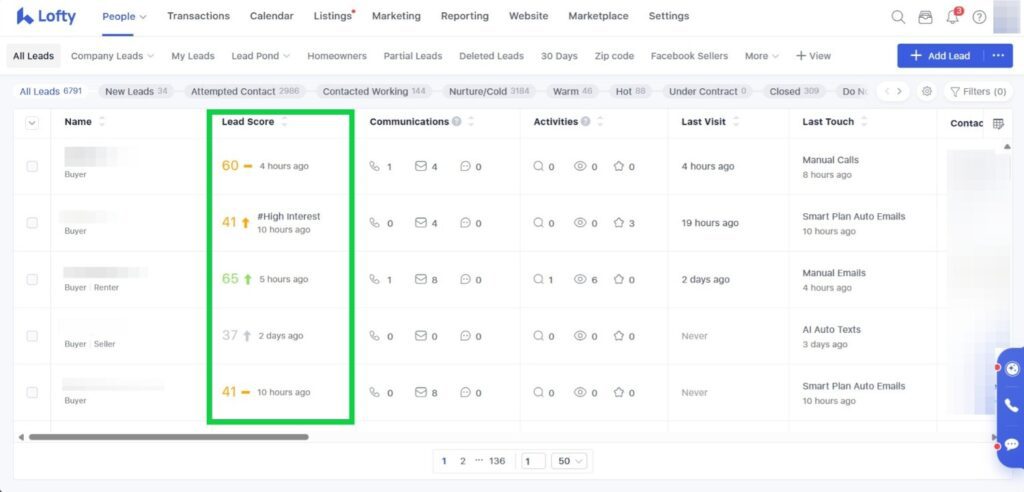
Task: Click phone call icon in score 60 row
Action: point(374,167)
